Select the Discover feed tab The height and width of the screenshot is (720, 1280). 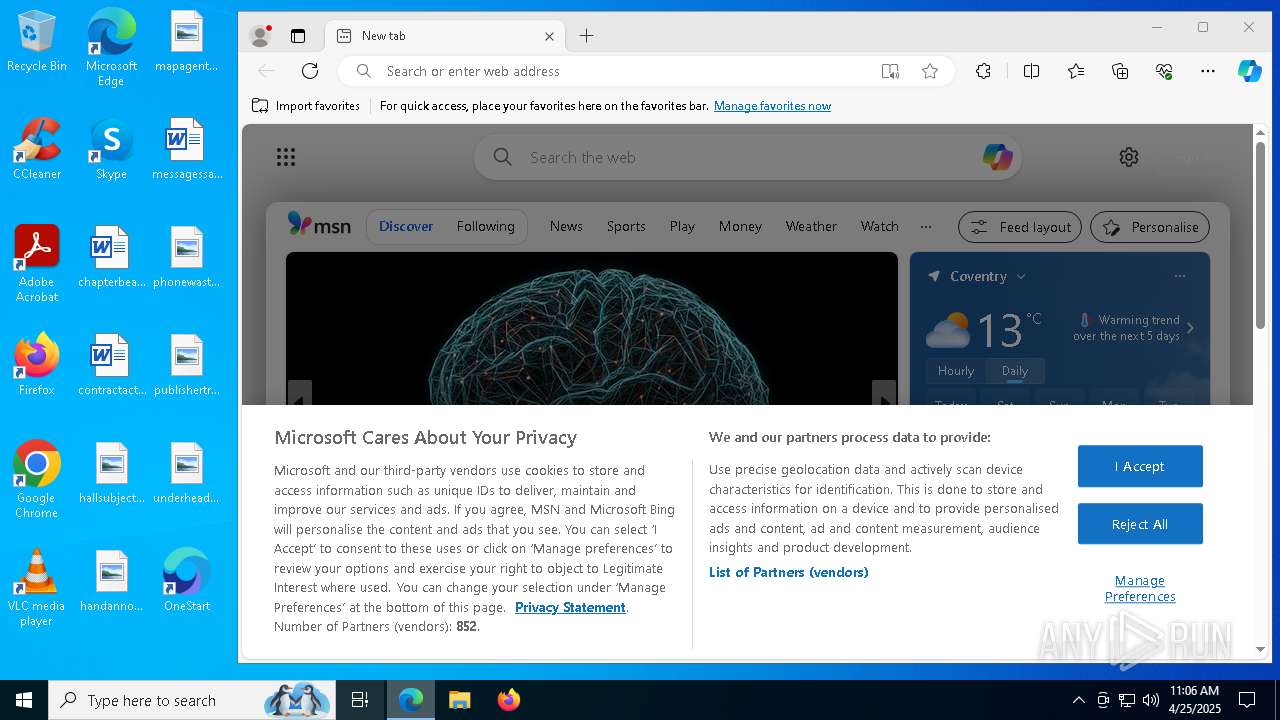point(406,226)
